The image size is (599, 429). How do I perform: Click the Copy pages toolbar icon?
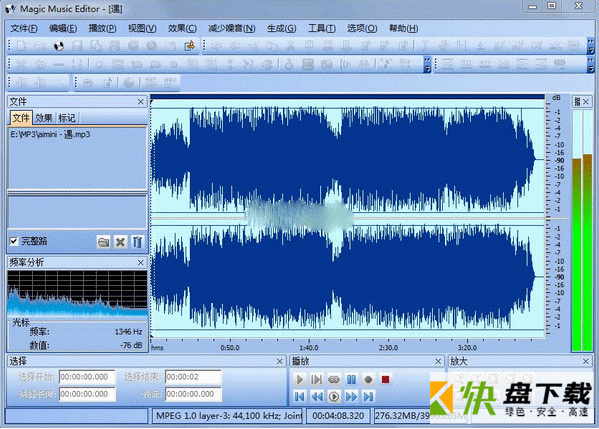click(x=272, y=46)
